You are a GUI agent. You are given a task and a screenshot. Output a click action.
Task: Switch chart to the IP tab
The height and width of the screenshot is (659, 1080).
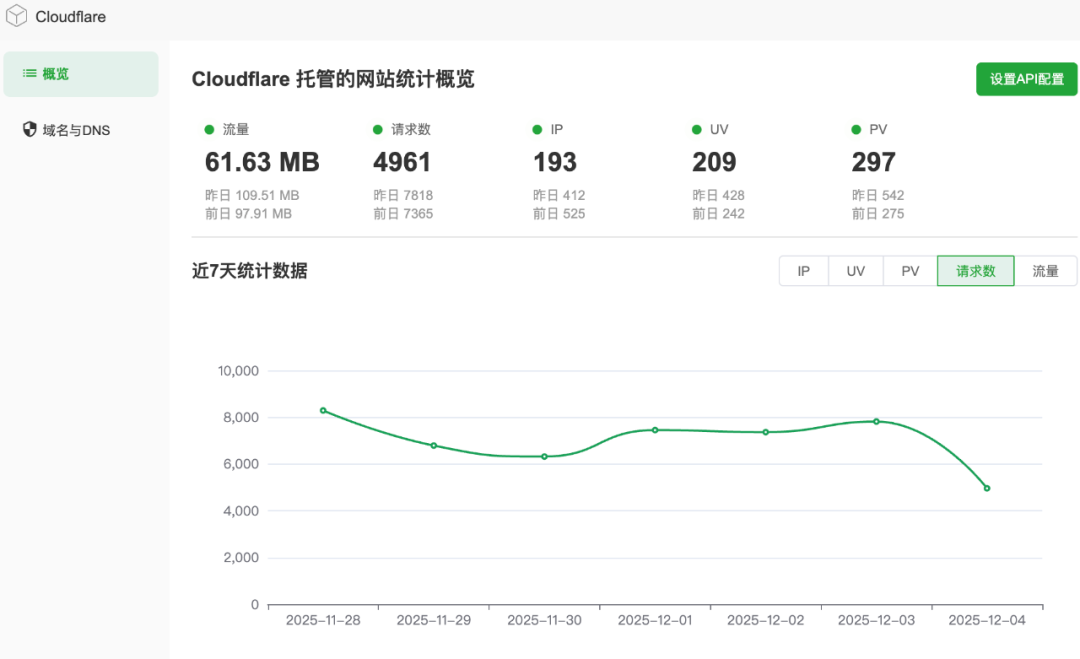803,271
